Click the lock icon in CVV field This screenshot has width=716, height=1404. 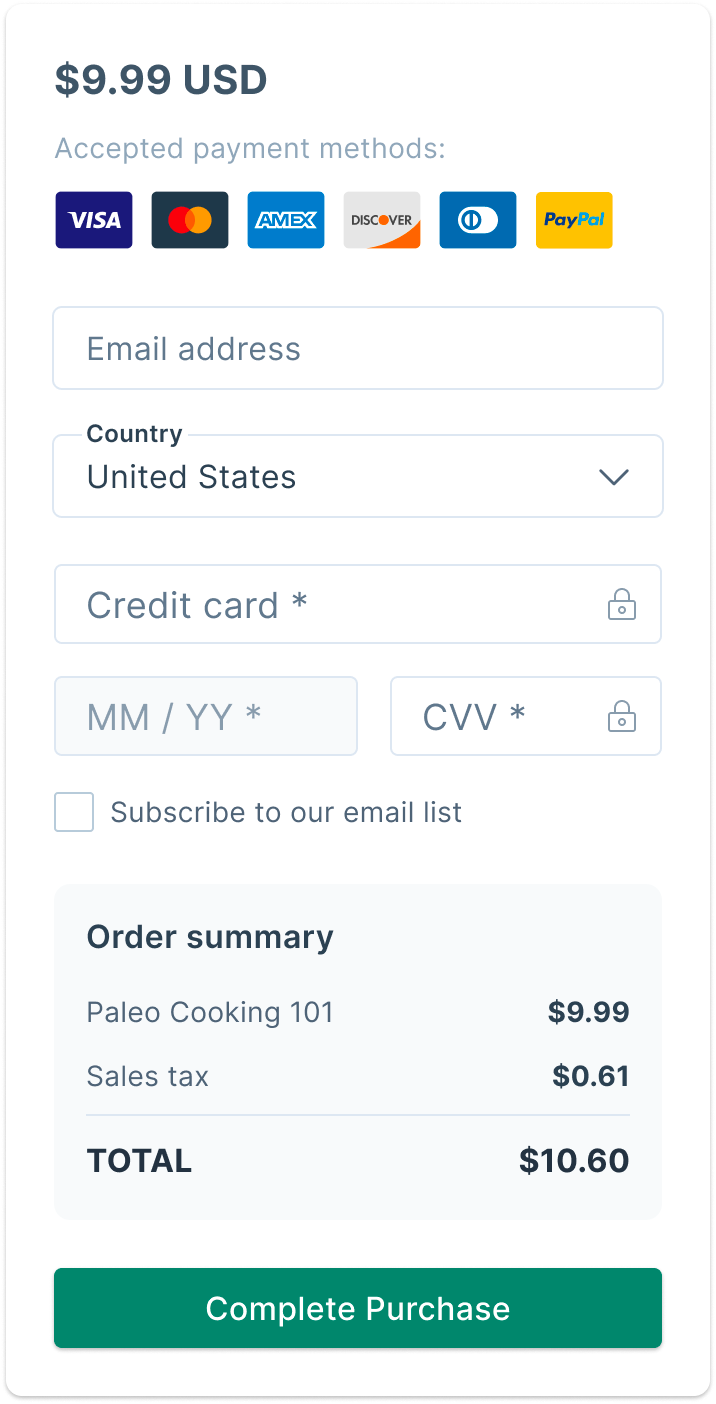click(622, 717)
